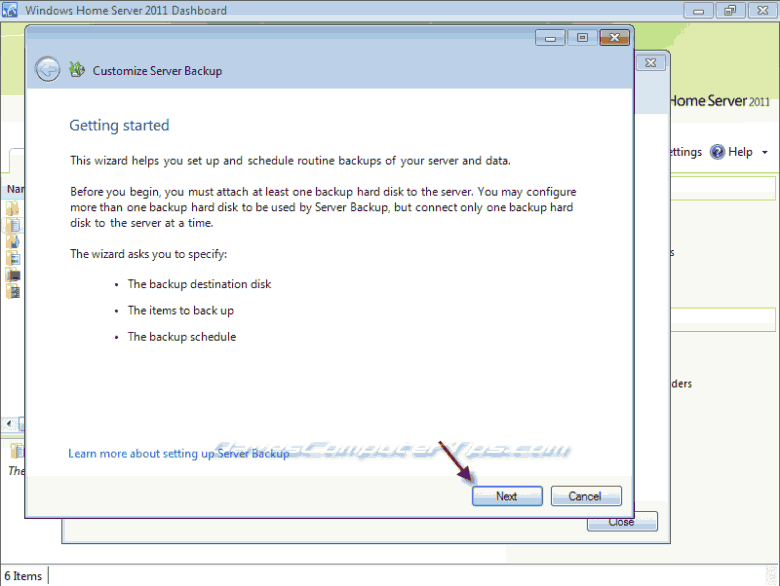Click 'The backup schedule' bullet

(182, 337)
